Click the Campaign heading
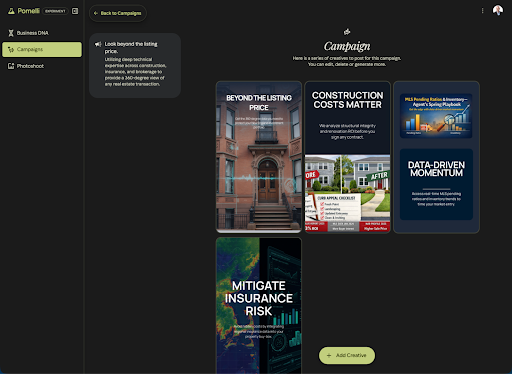 click(x=347, y=46)
